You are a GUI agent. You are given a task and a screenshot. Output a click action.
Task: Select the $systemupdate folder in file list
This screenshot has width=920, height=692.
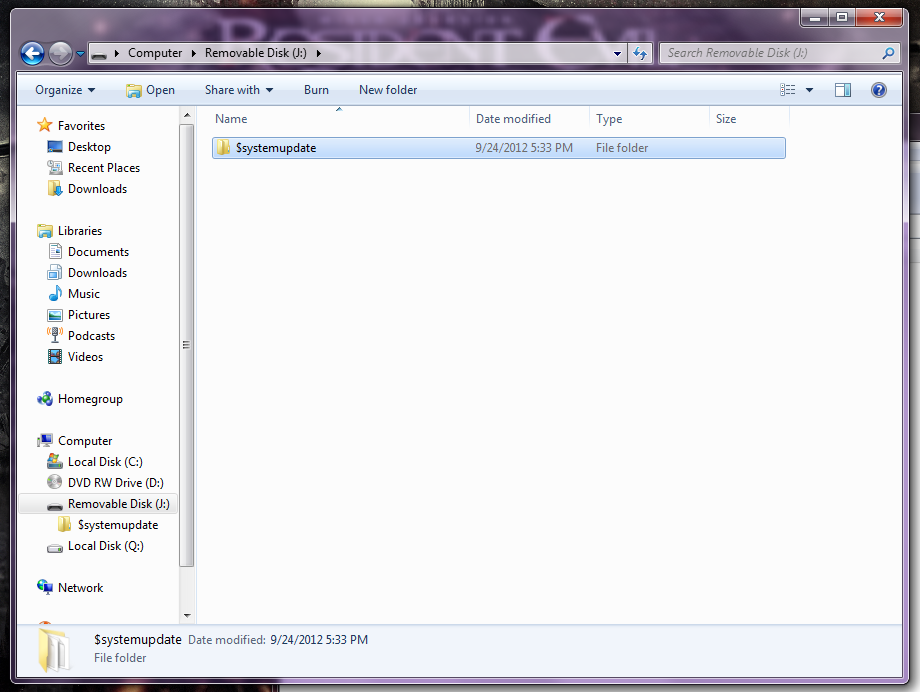click(x=276, y=148)
